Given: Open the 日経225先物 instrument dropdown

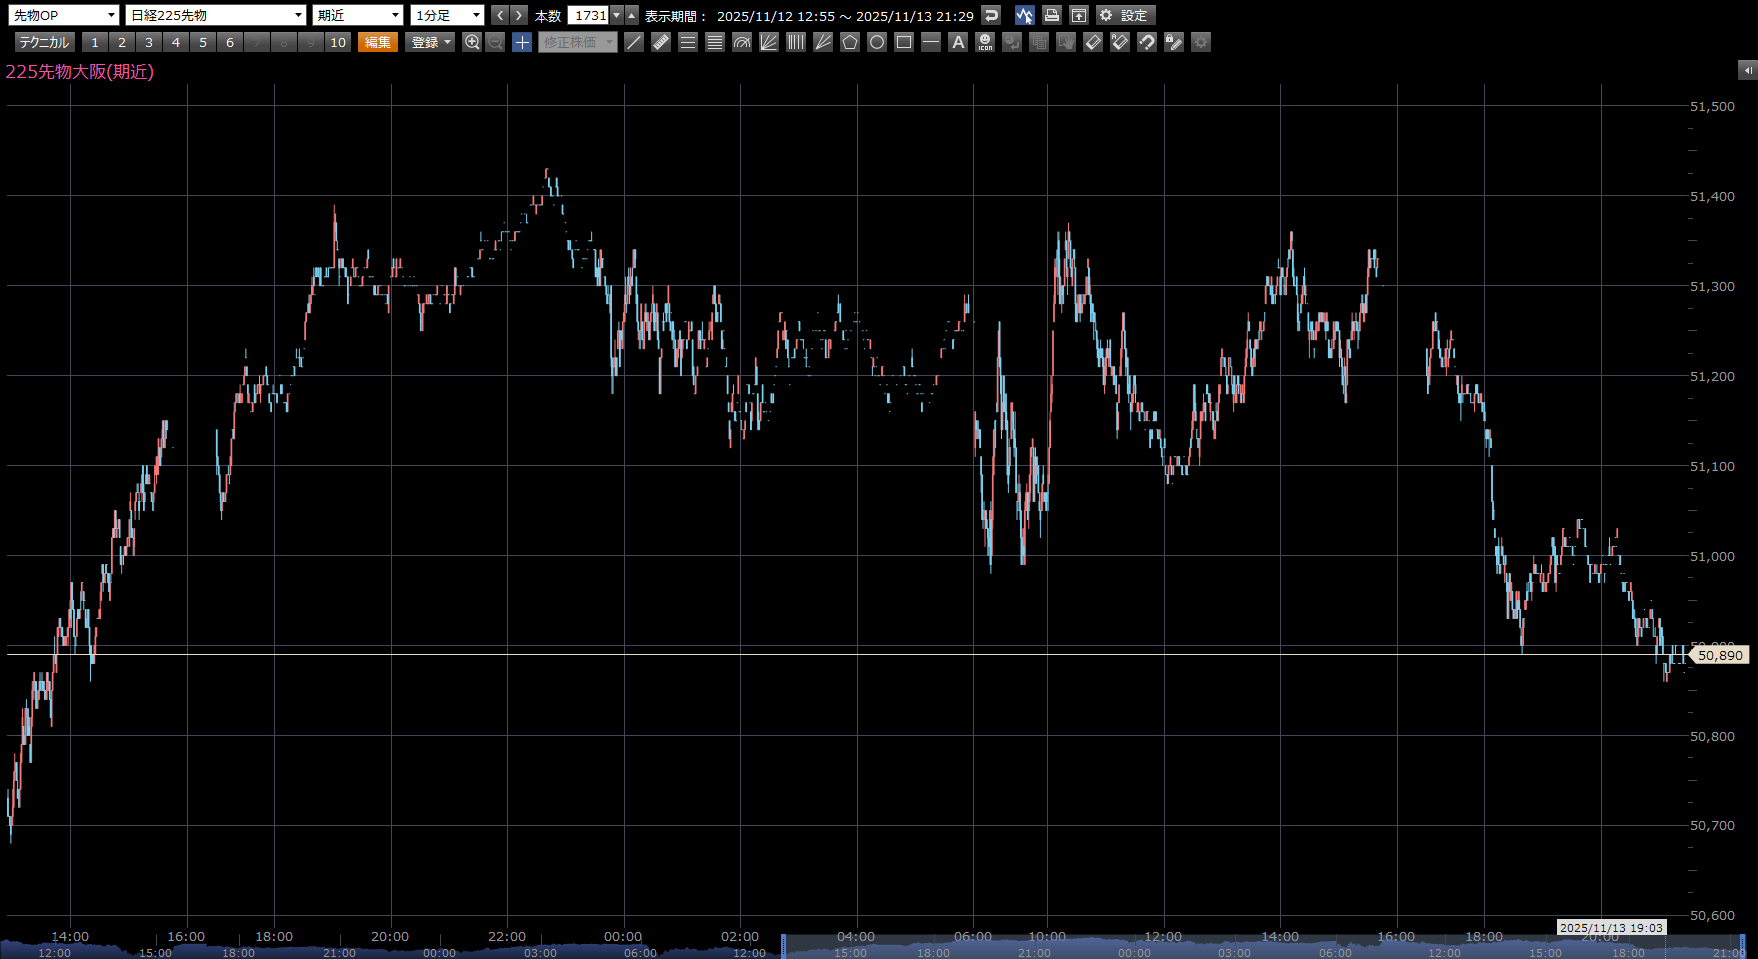Looking at the screenshot, I should coord(216,15).
